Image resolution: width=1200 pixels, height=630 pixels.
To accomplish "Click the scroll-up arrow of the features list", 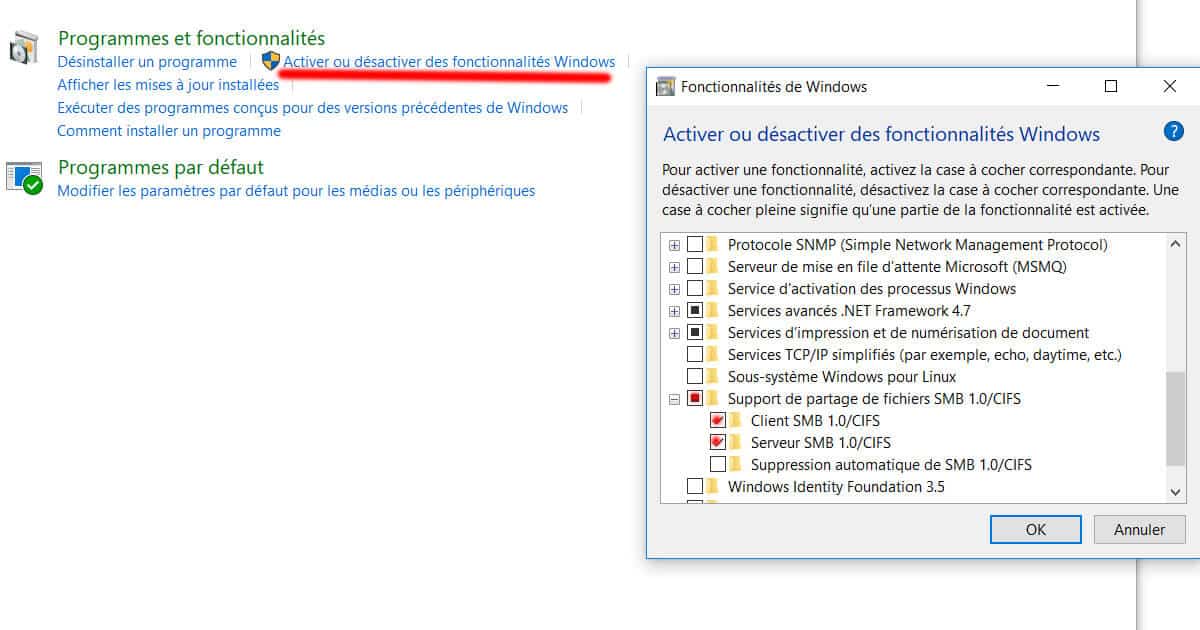I will [1175, 244].
